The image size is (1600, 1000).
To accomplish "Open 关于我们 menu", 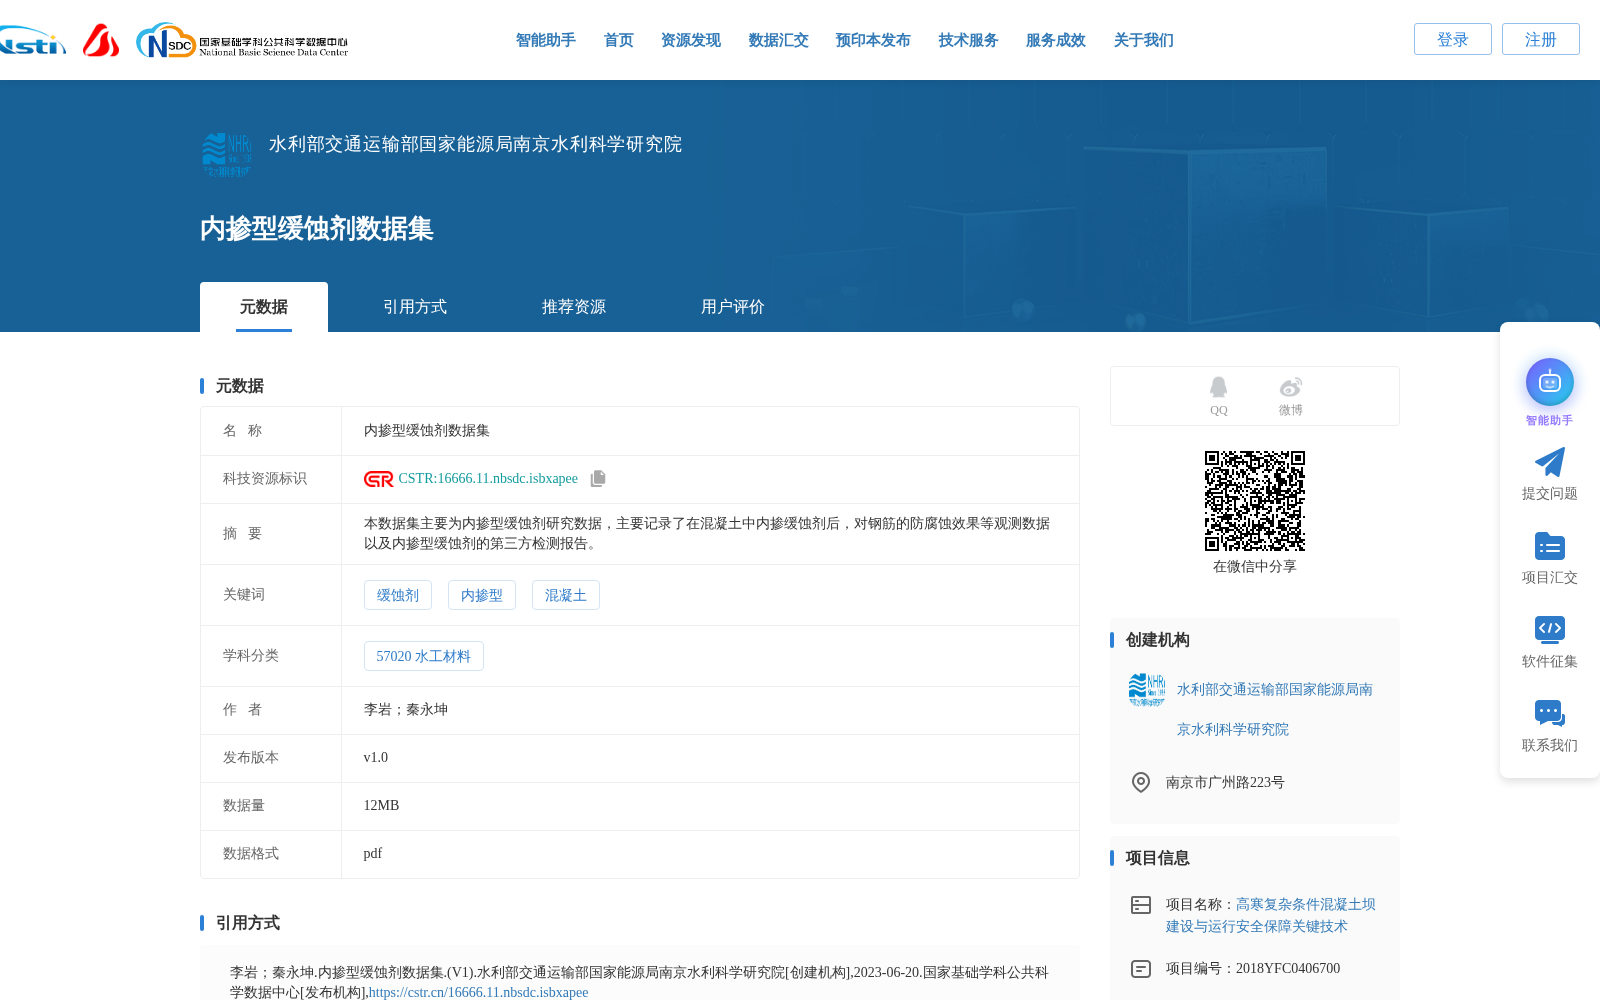I will [x=1144, y=40].
